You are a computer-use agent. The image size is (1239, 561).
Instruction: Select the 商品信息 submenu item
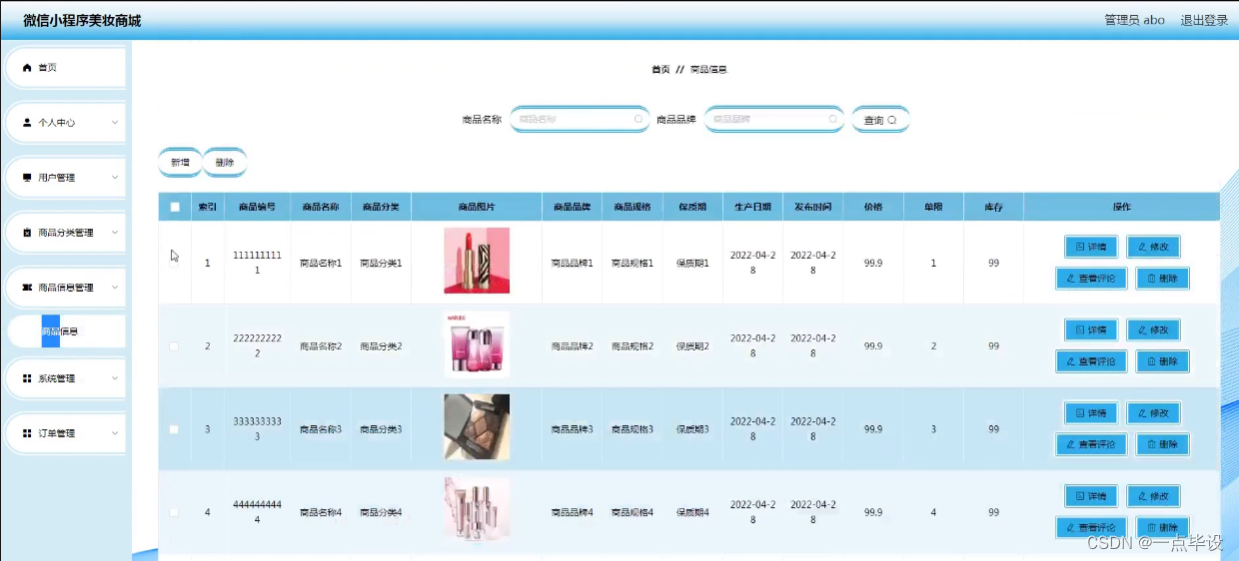pyautogui.click(x=66, y=331)
